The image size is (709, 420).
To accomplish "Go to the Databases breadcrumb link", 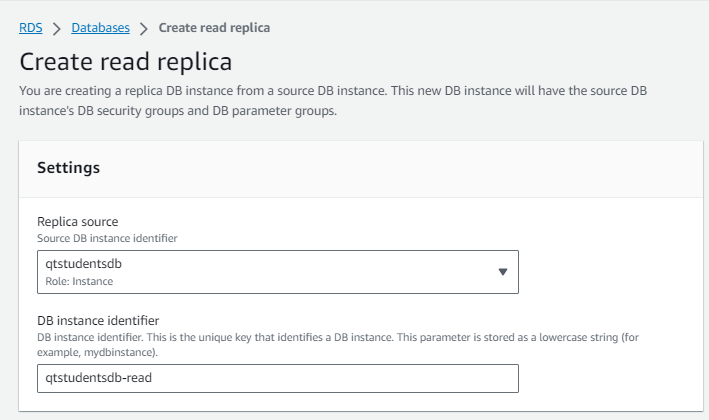I will (100, 28).
